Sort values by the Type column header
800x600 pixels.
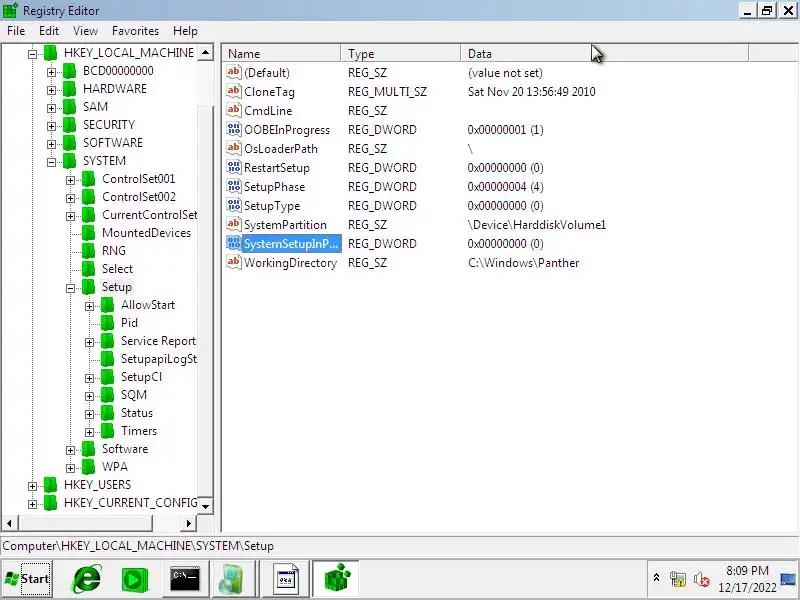[401, 54]
